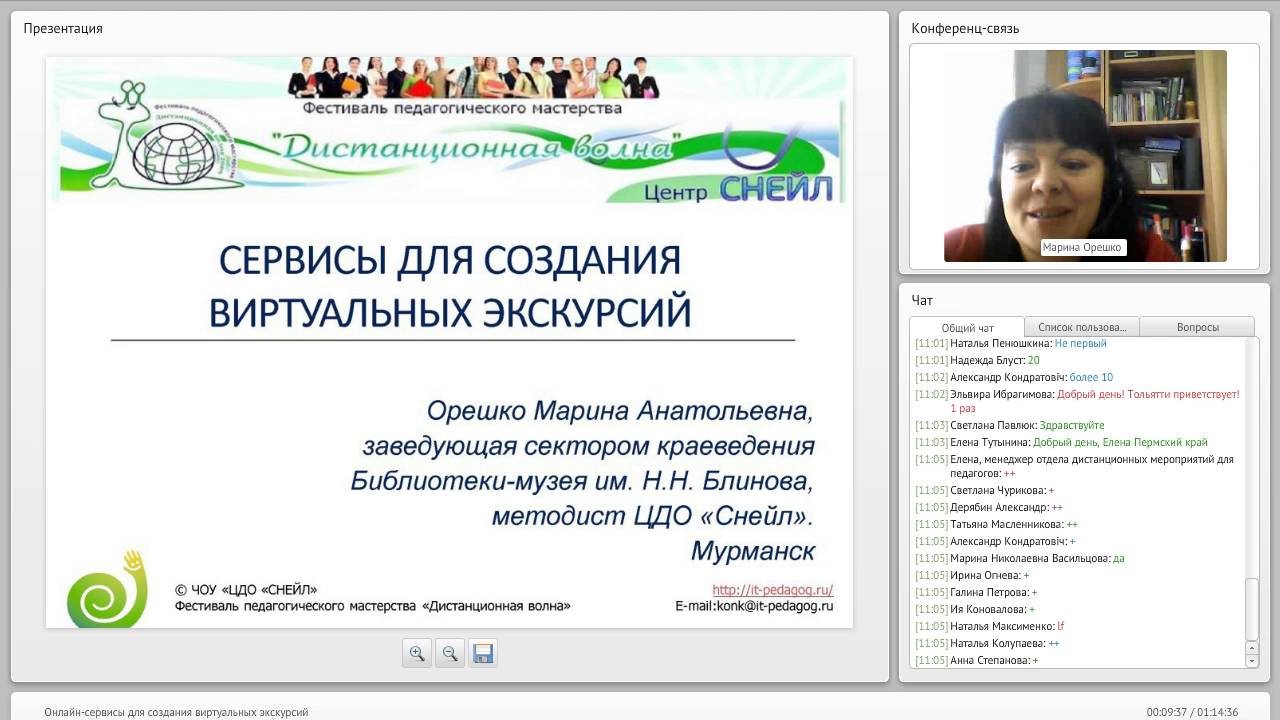Select Галина Петрова's chat message

(x=976, y=592)
